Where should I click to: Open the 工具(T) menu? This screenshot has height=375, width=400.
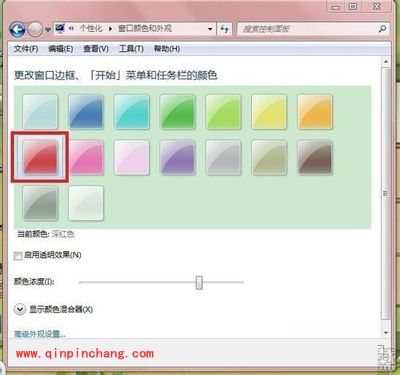pos(131,49)
